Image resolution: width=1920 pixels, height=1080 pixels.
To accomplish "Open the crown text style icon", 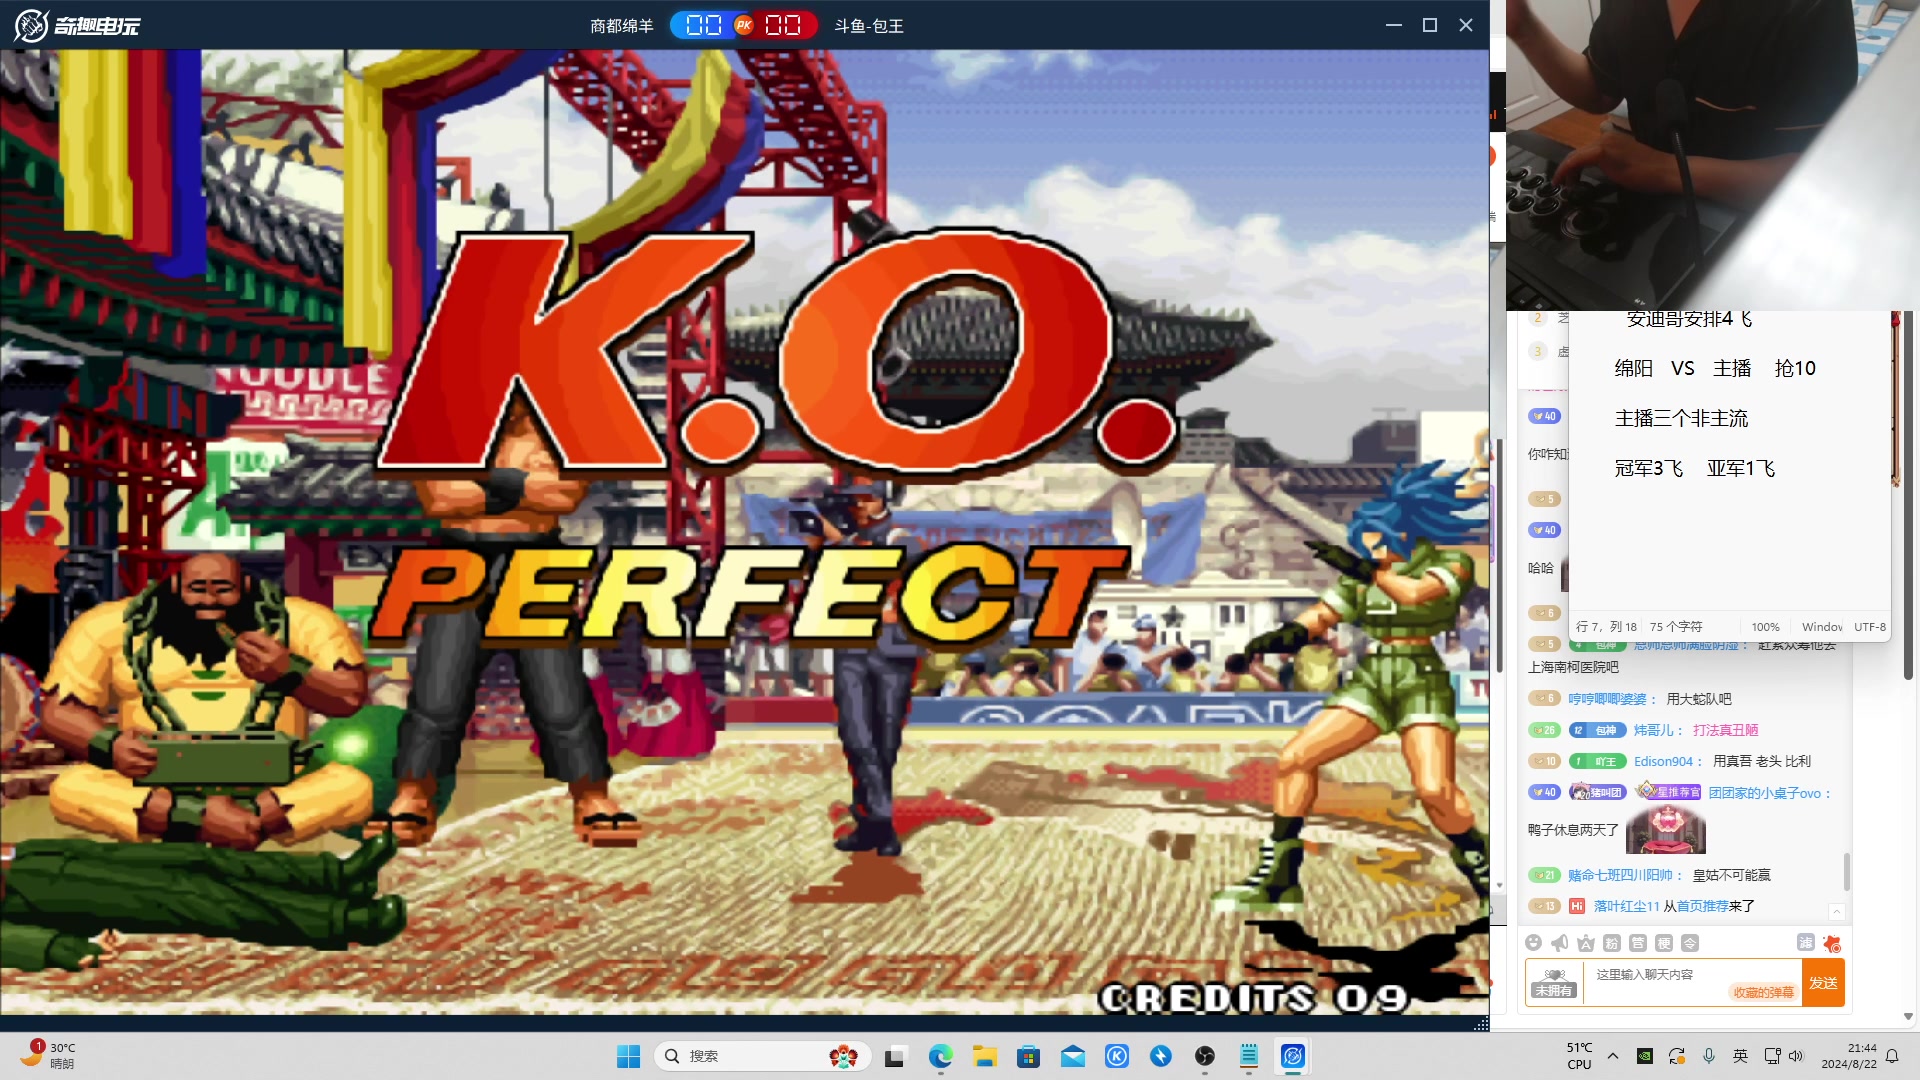I will tap(1585, 943).
